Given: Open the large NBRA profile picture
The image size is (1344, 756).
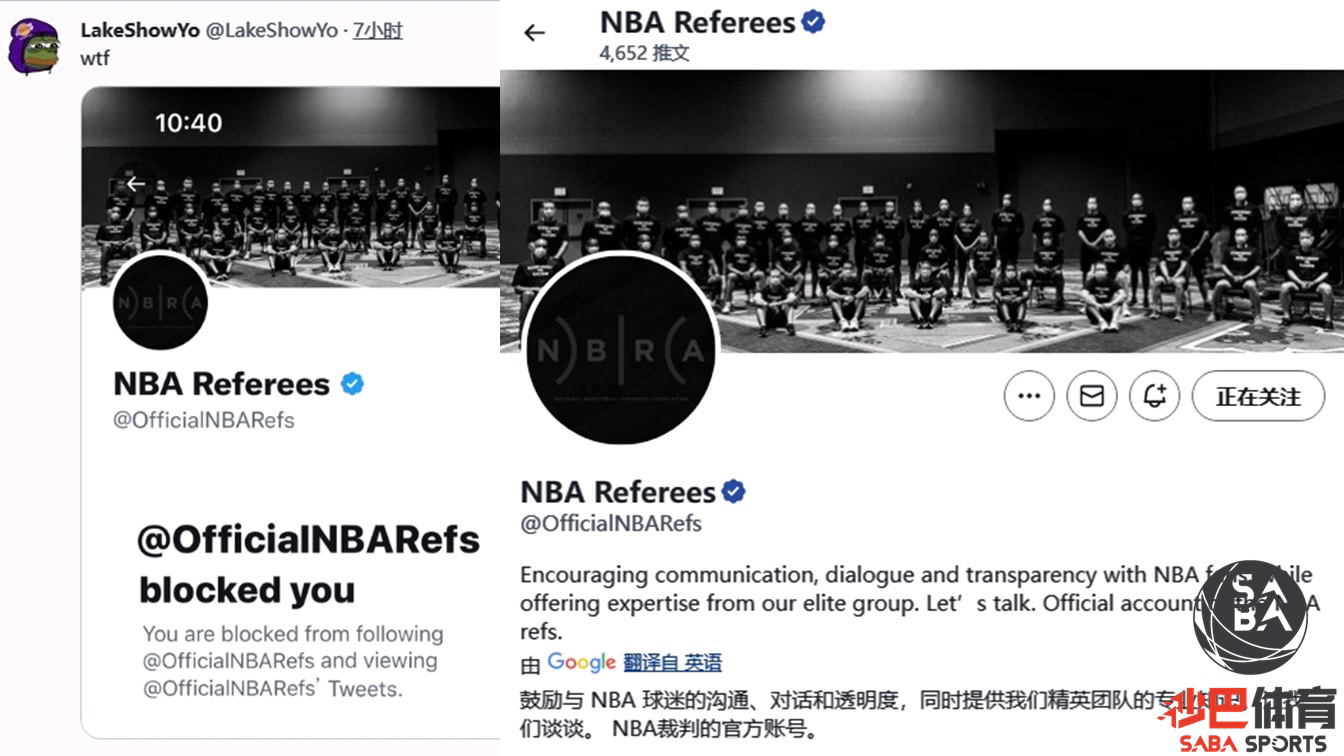Looking at the screenshot, I should point(620,350).
